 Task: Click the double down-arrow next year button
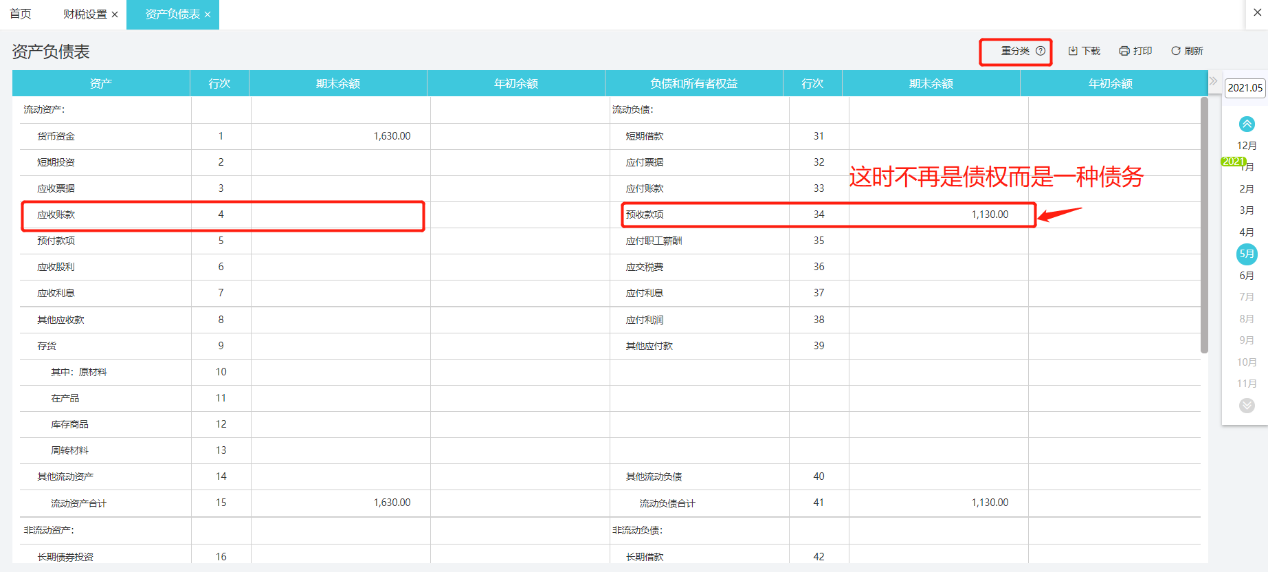pyautogui.click(x=1247, y=405)
